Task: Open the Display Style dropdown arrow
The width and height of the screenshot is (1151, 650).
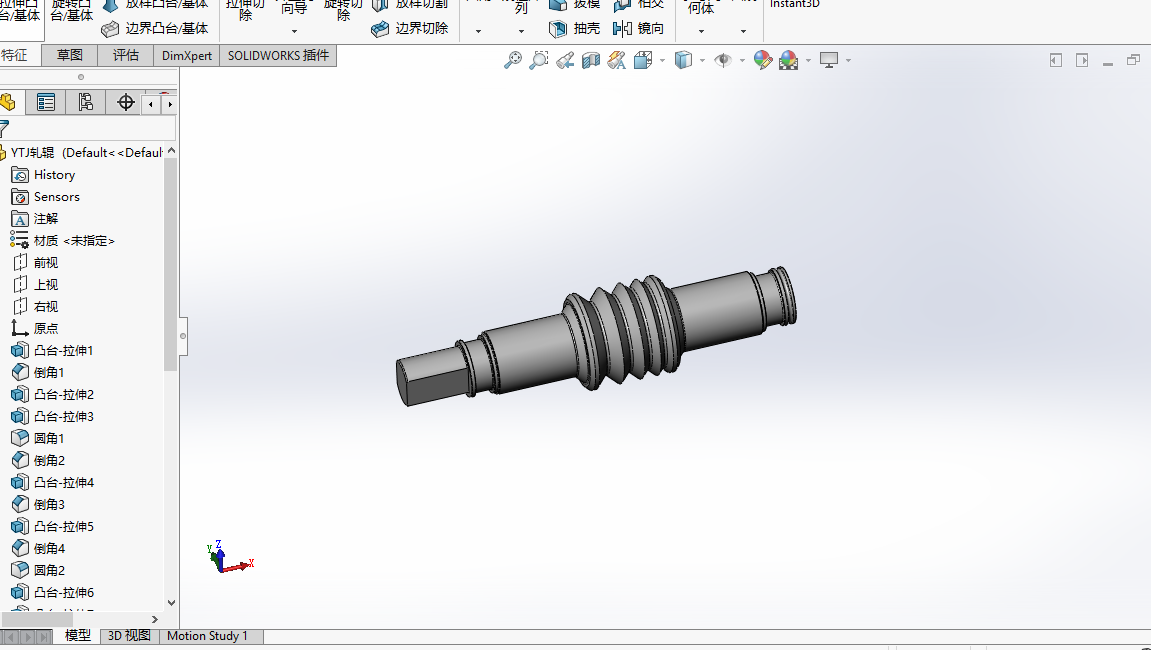Action: [702, 60]
